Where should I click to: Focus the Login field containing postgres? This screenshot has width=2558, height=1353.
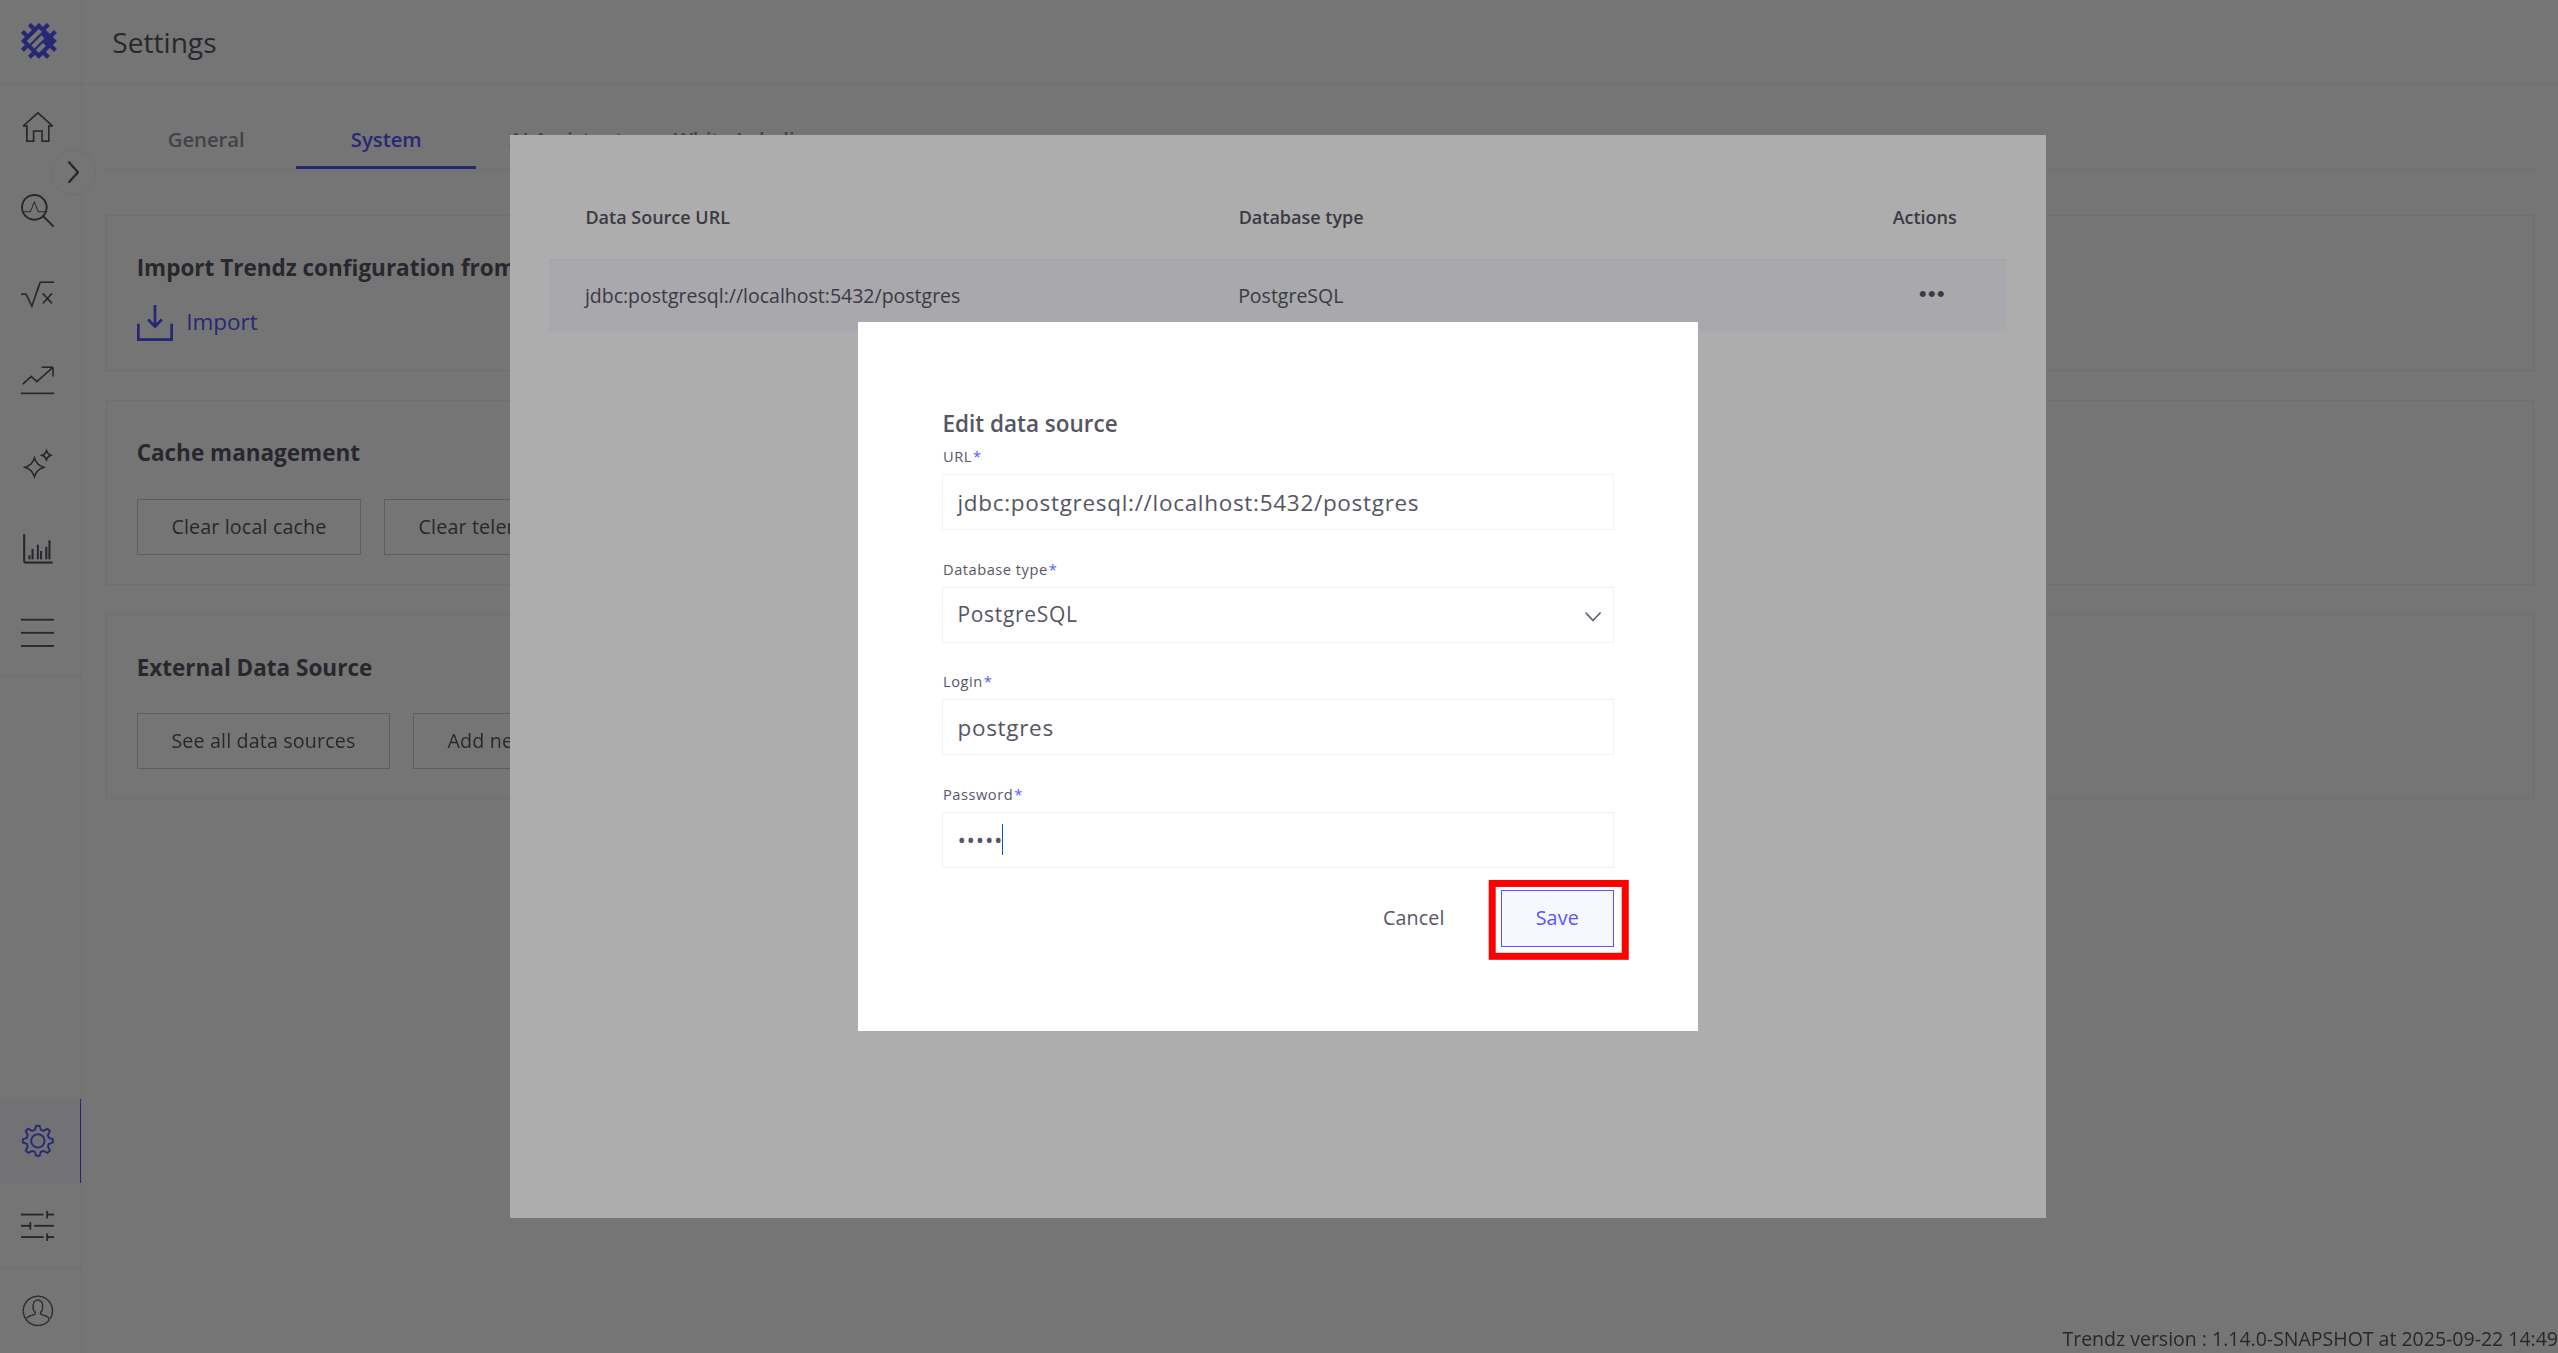(1277, 728)
